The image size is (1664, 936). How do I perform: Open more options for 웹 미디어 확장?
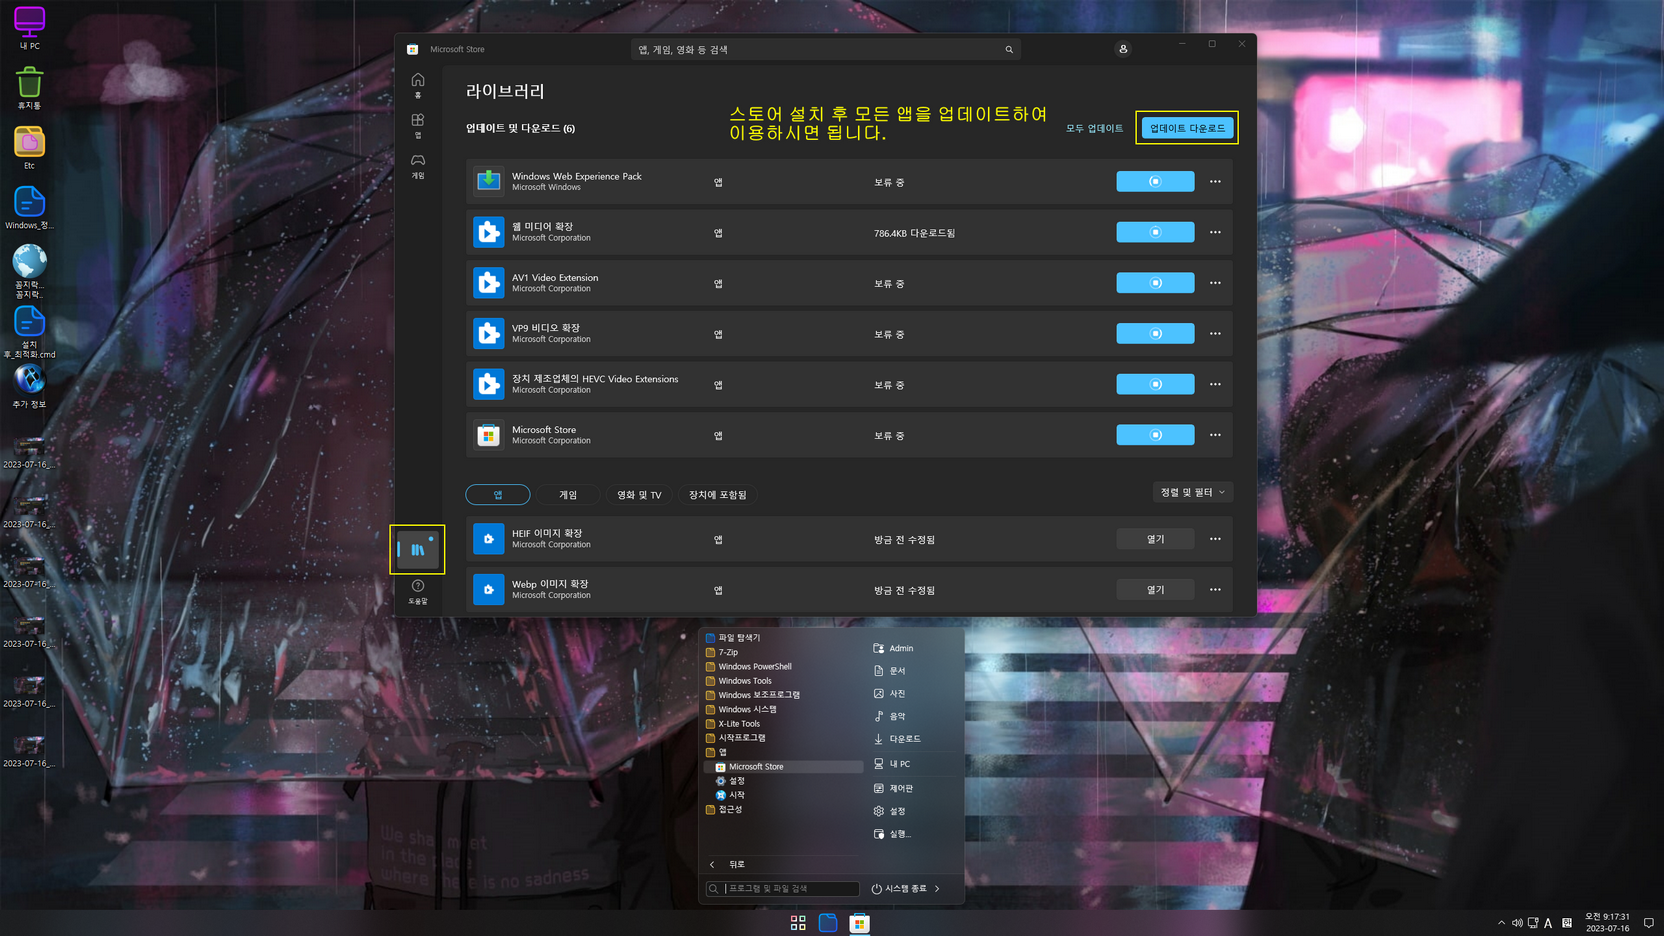click(x=1215, y=232)
